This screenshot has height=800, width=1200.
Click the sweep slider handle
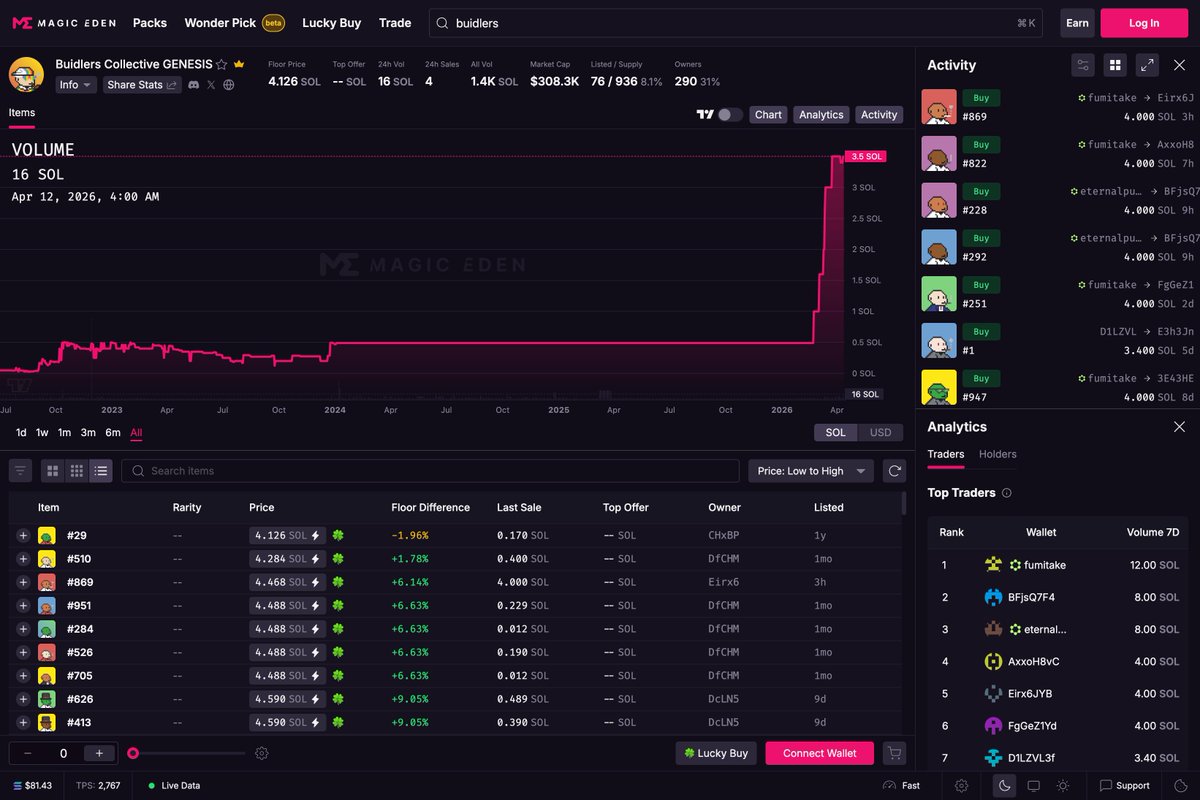coord(132,753)
